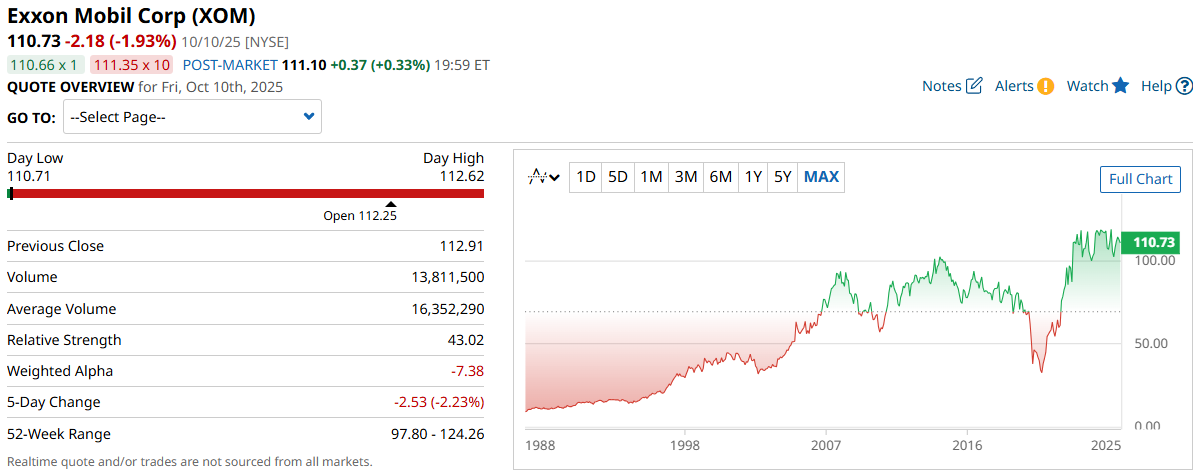Viewport: 1198px width, 475px height.
Task: Click the Watch star icon
Action: pyautogui.click(x=1120, y=86)
